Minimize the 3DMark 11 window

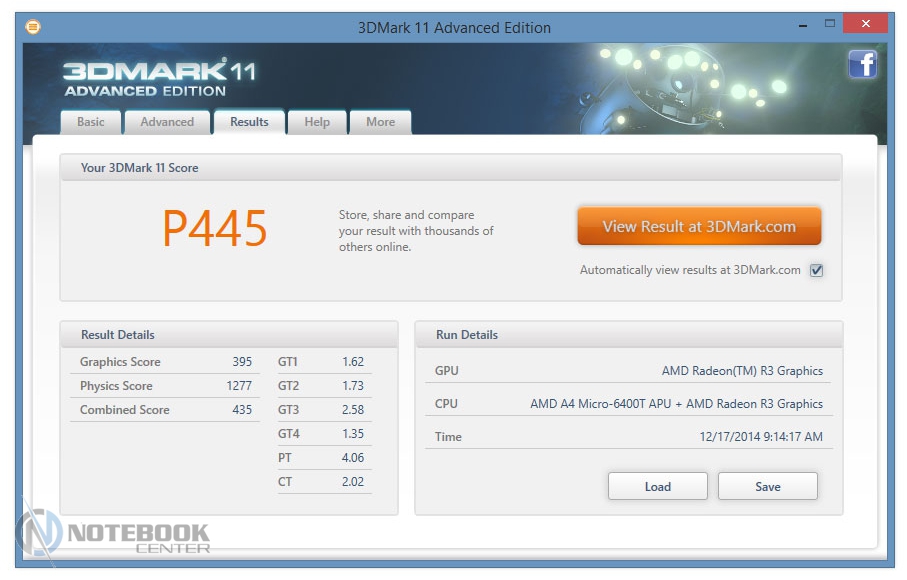803,23
